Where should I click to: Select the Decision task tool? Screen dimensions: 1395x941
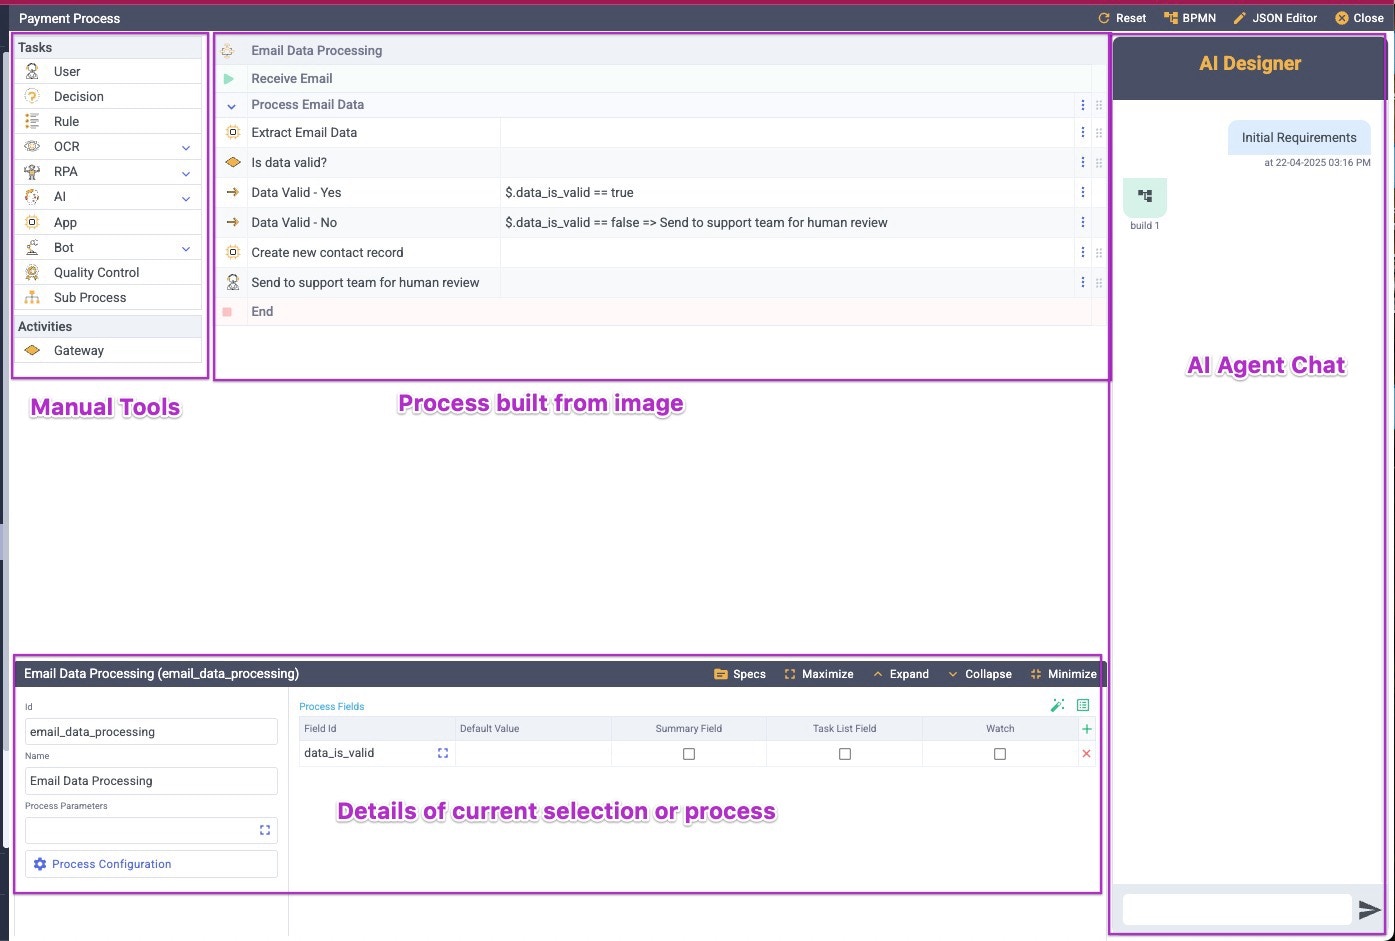[78, 96]
